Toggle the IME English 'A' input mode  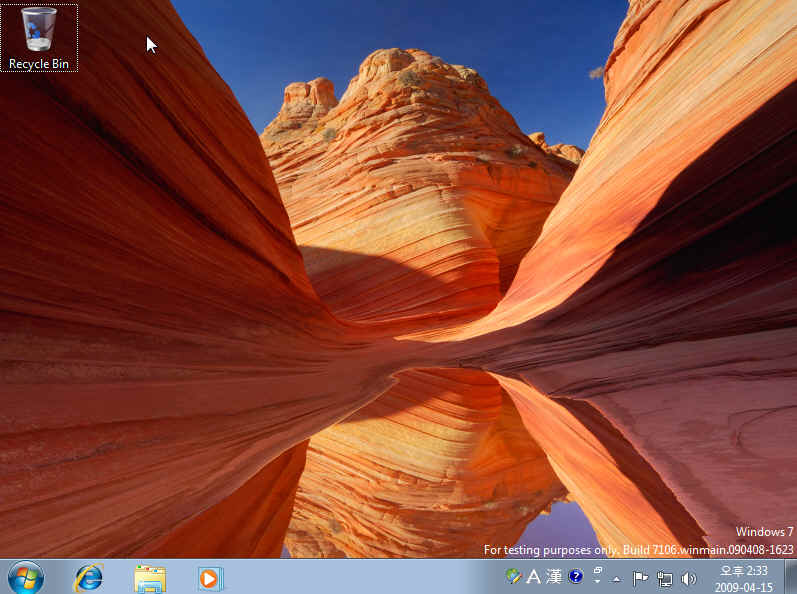[534, 576]
